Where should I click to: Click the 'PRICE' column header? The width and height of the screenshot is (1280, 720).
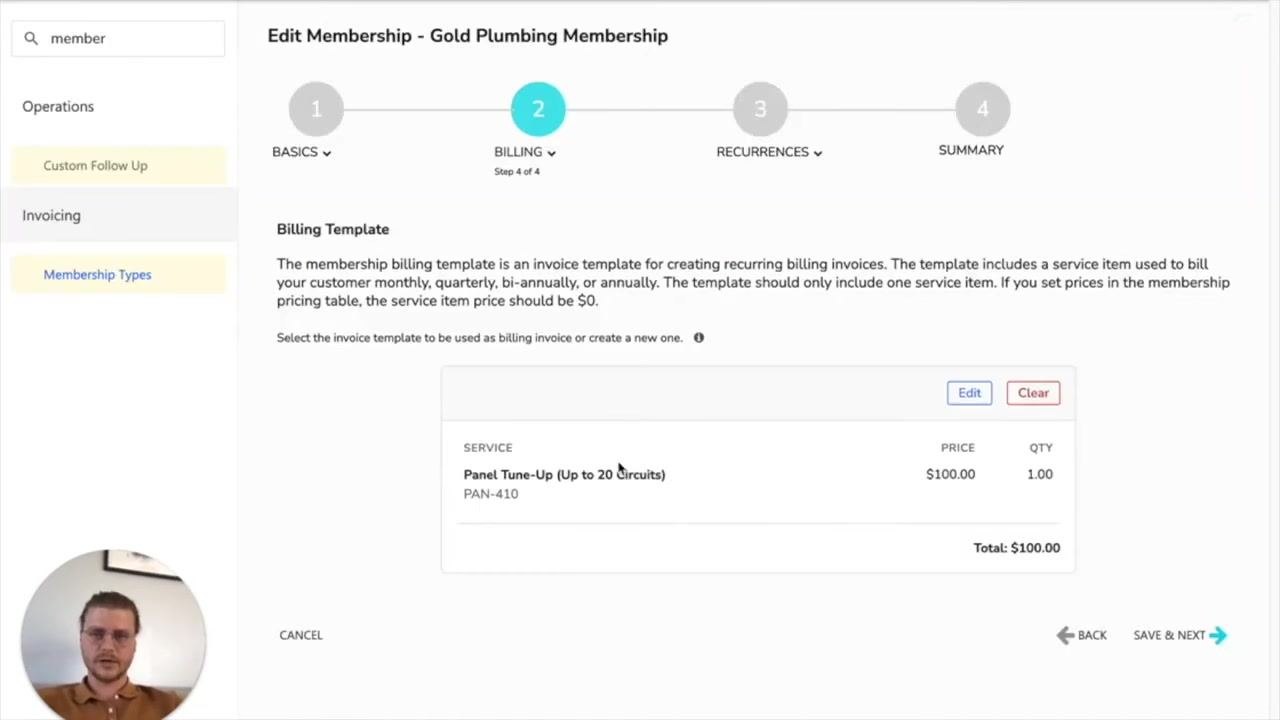(958, 448)
